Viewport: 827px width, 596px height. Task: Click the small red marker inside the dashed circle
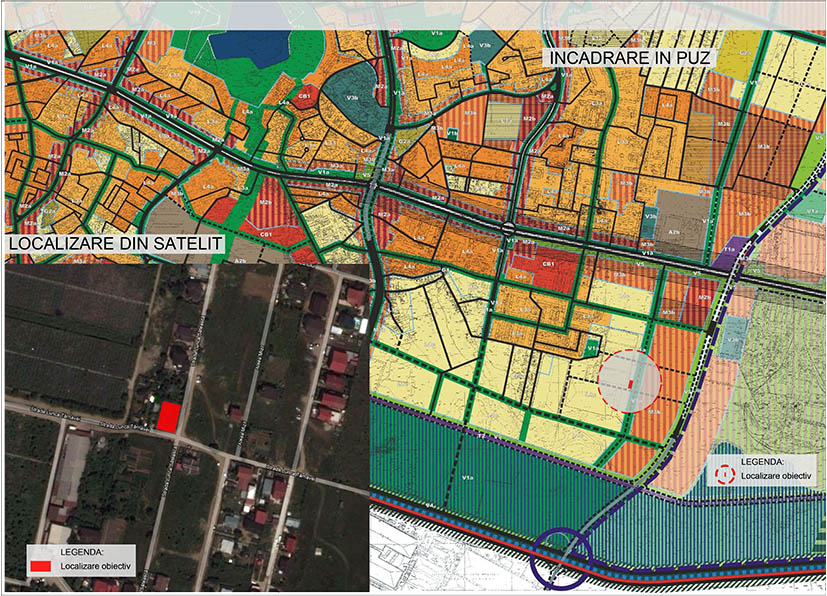pos(630,384)
